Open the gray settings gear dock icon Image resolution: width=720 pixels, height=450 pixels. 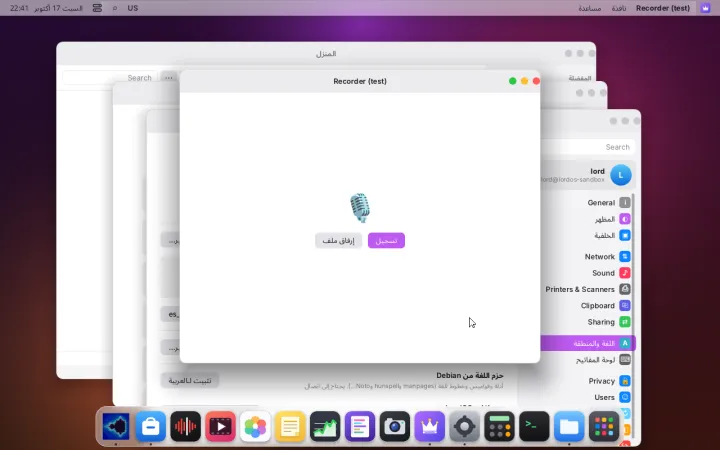point(465,427)
